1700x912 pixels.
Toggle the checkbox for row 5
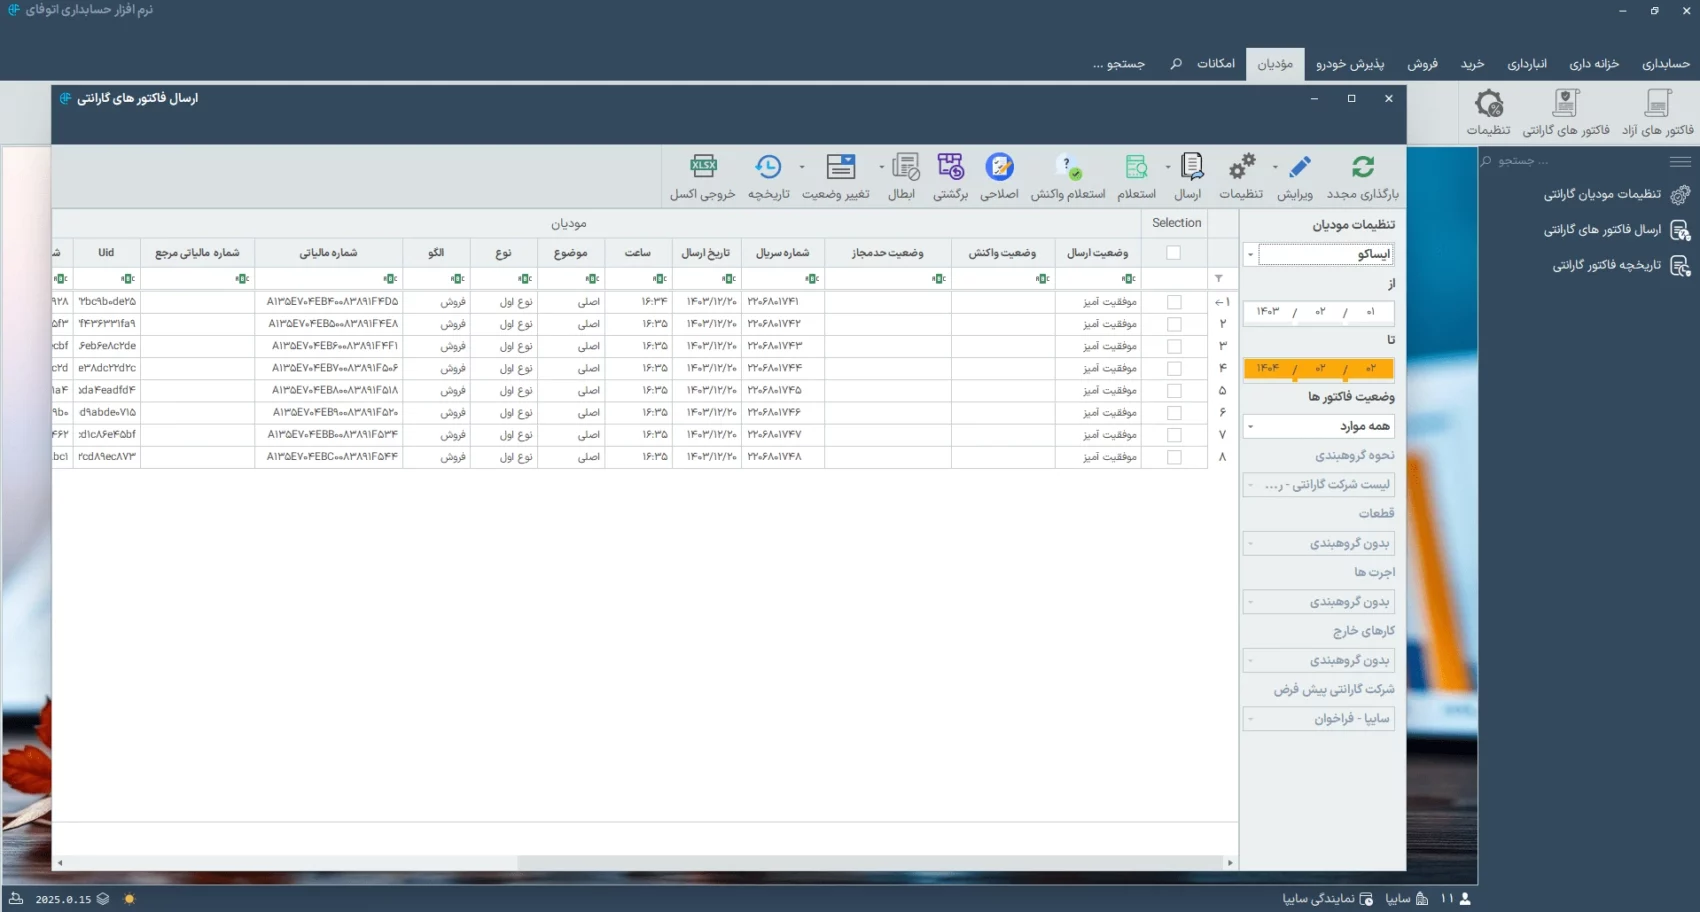[1174, 391]
